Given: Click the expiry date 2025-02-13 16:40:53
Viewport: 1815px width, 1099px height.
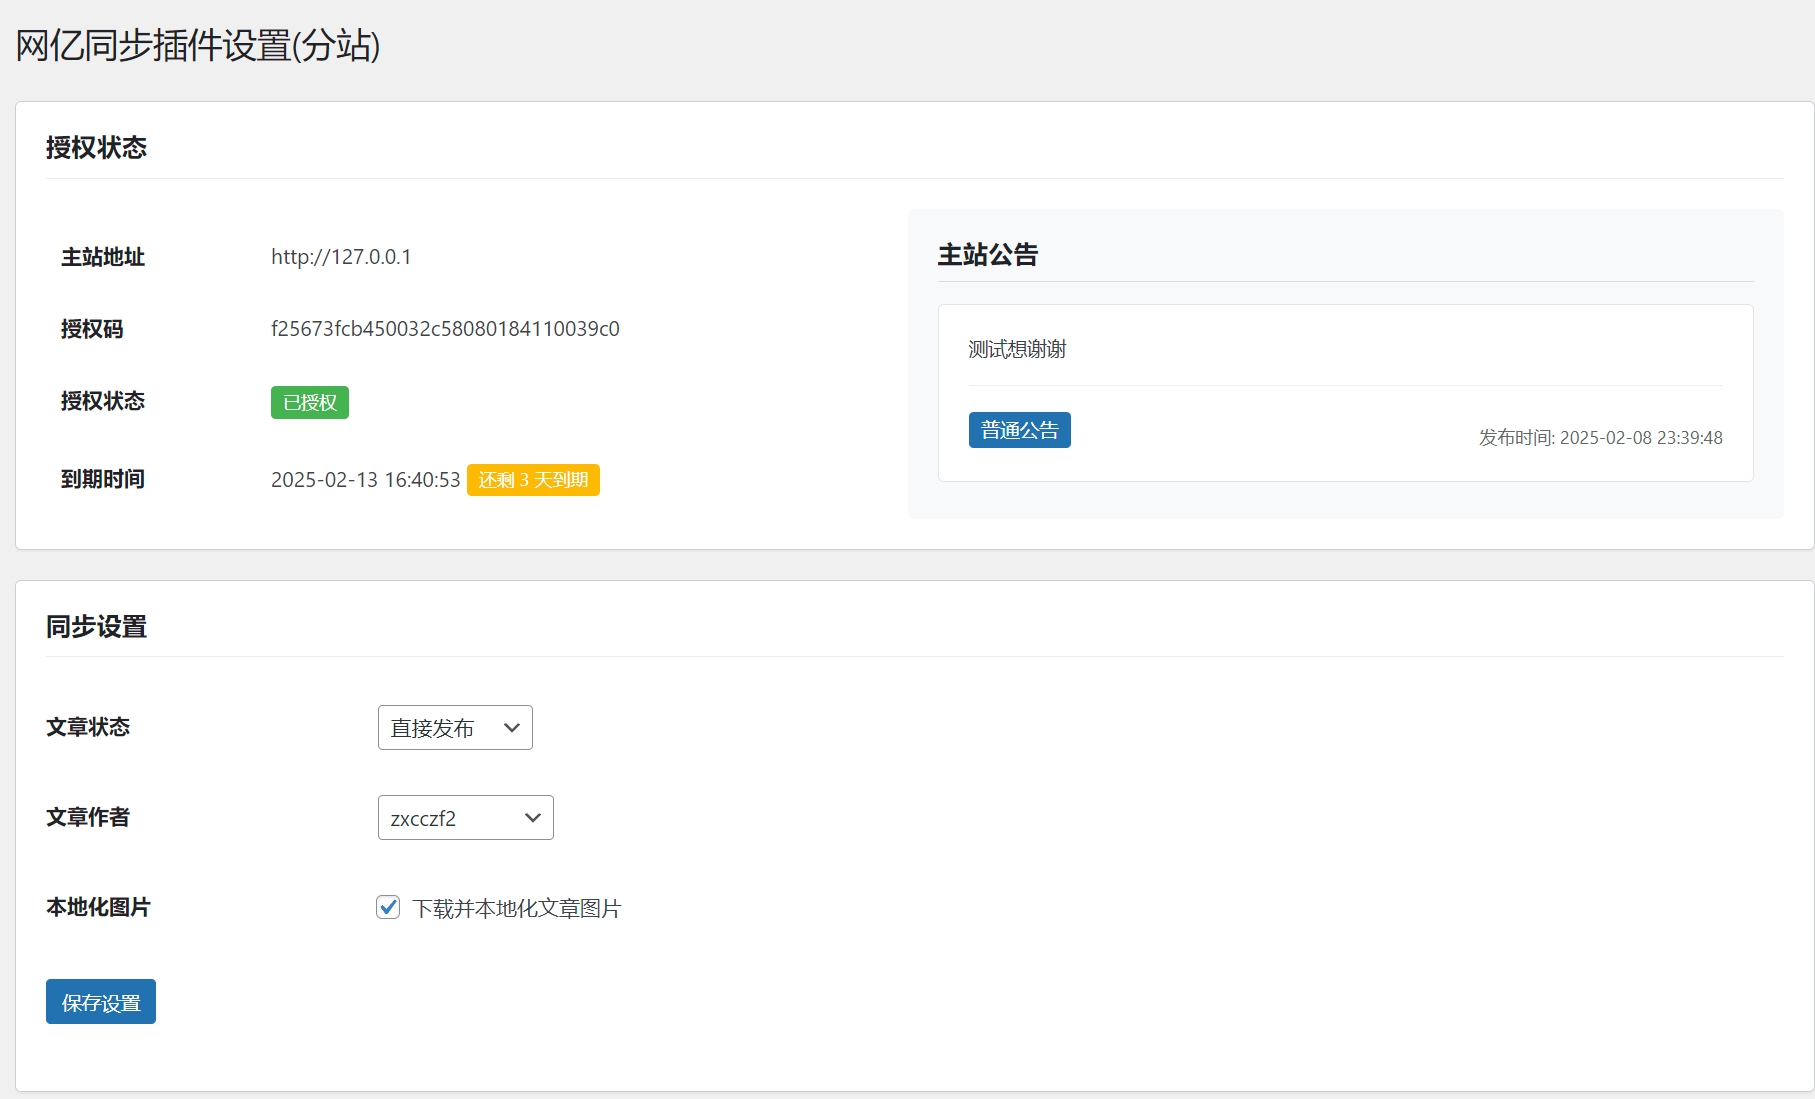Looking at the screenshot, I should [365, 480].
